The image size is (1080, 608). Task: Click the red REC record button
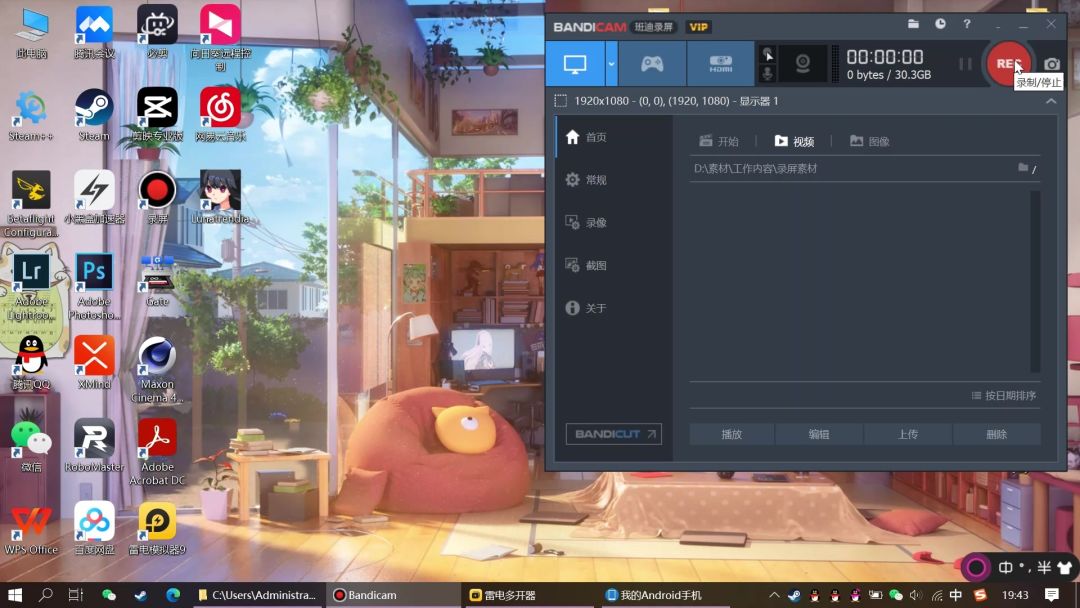[1004, 64]
